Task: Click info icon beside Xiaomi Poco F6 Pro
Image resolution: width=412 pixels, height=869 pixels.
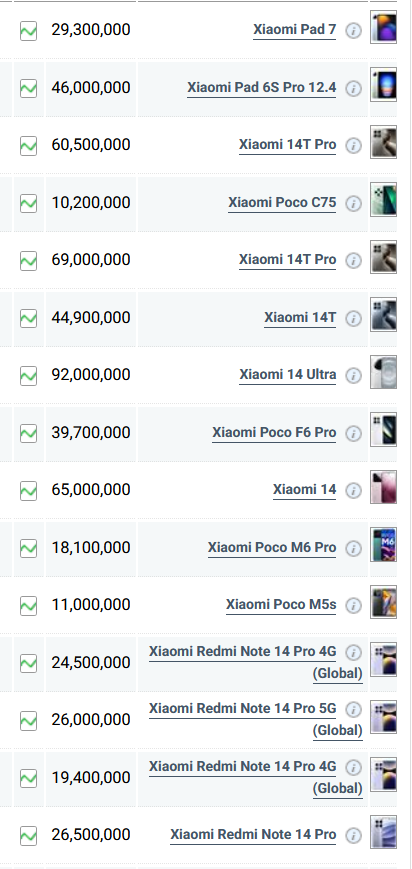Action: point(353,433)
